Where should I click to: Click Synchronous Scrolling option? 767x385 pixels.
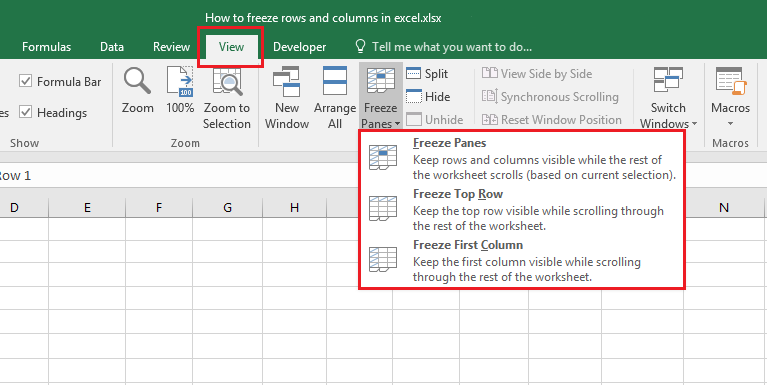(x=550, y=97)
